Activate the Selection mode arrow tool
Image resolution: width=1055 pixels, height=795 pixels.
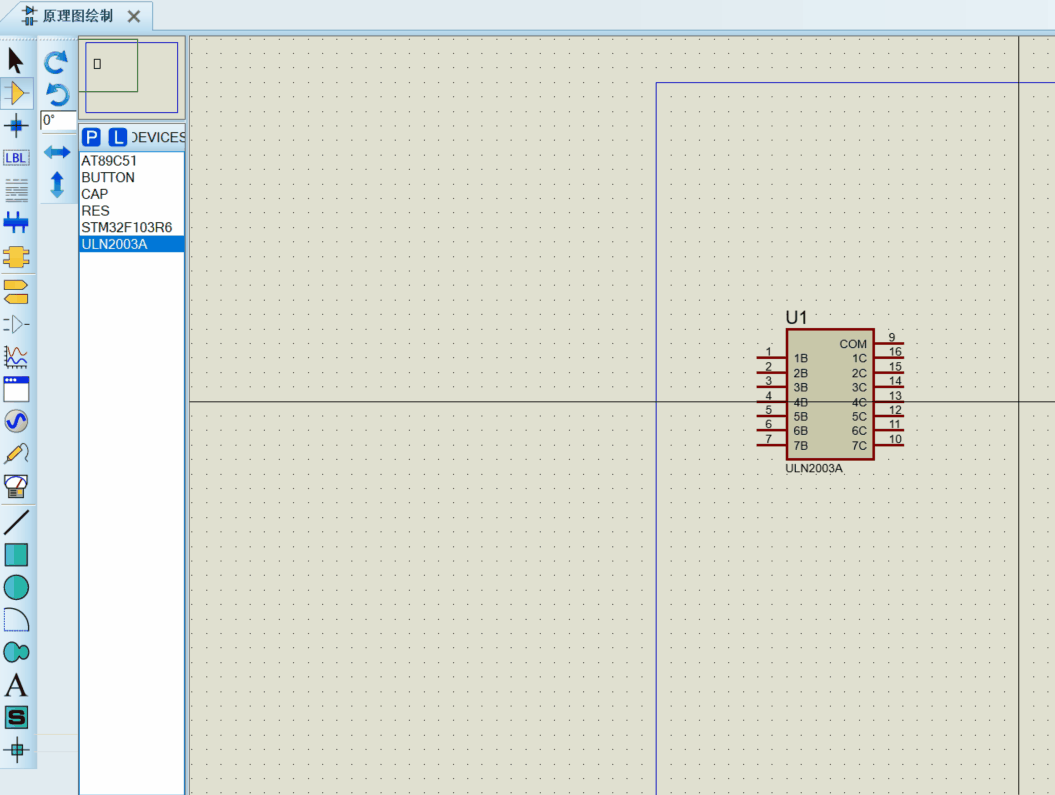16,61
